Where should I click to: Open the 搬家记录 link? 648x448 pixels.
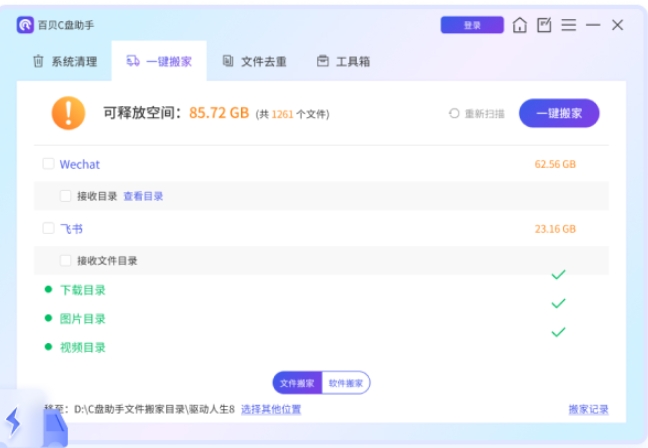[x=588, y=410]
